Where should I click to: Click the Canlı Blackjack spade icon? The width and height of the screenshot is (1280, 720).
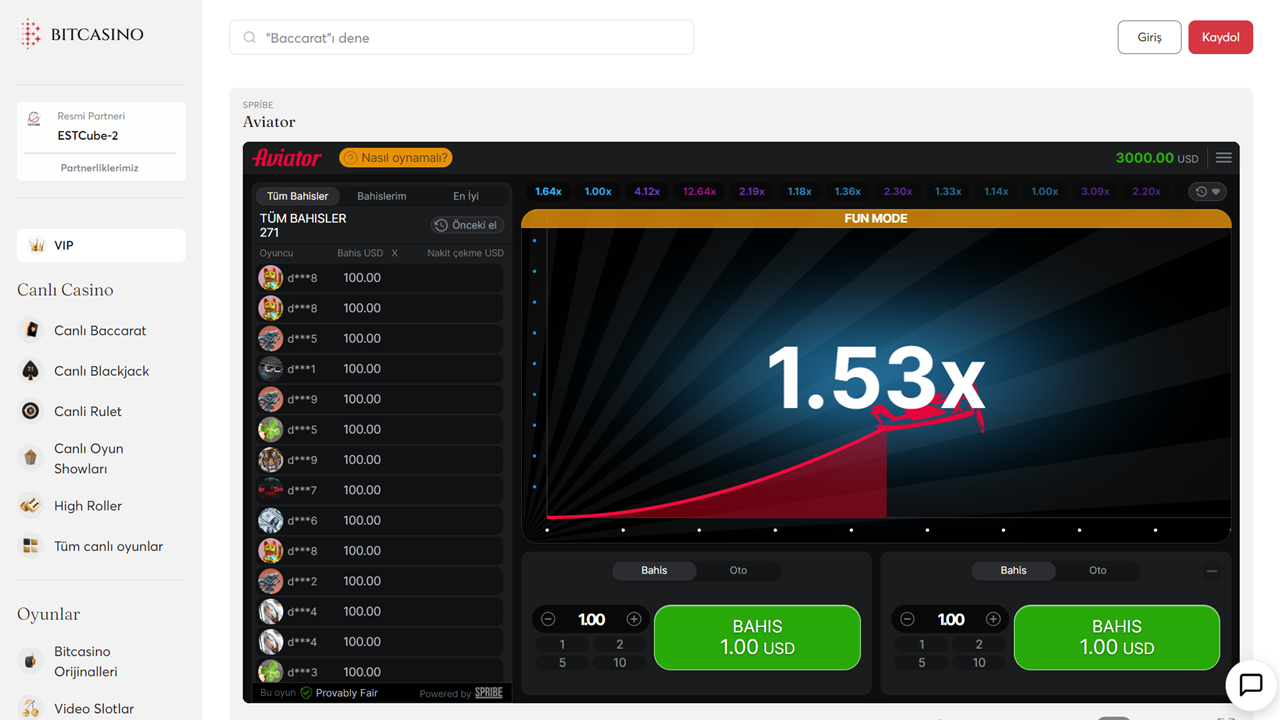pyautogui.click(x=31, y=371)
